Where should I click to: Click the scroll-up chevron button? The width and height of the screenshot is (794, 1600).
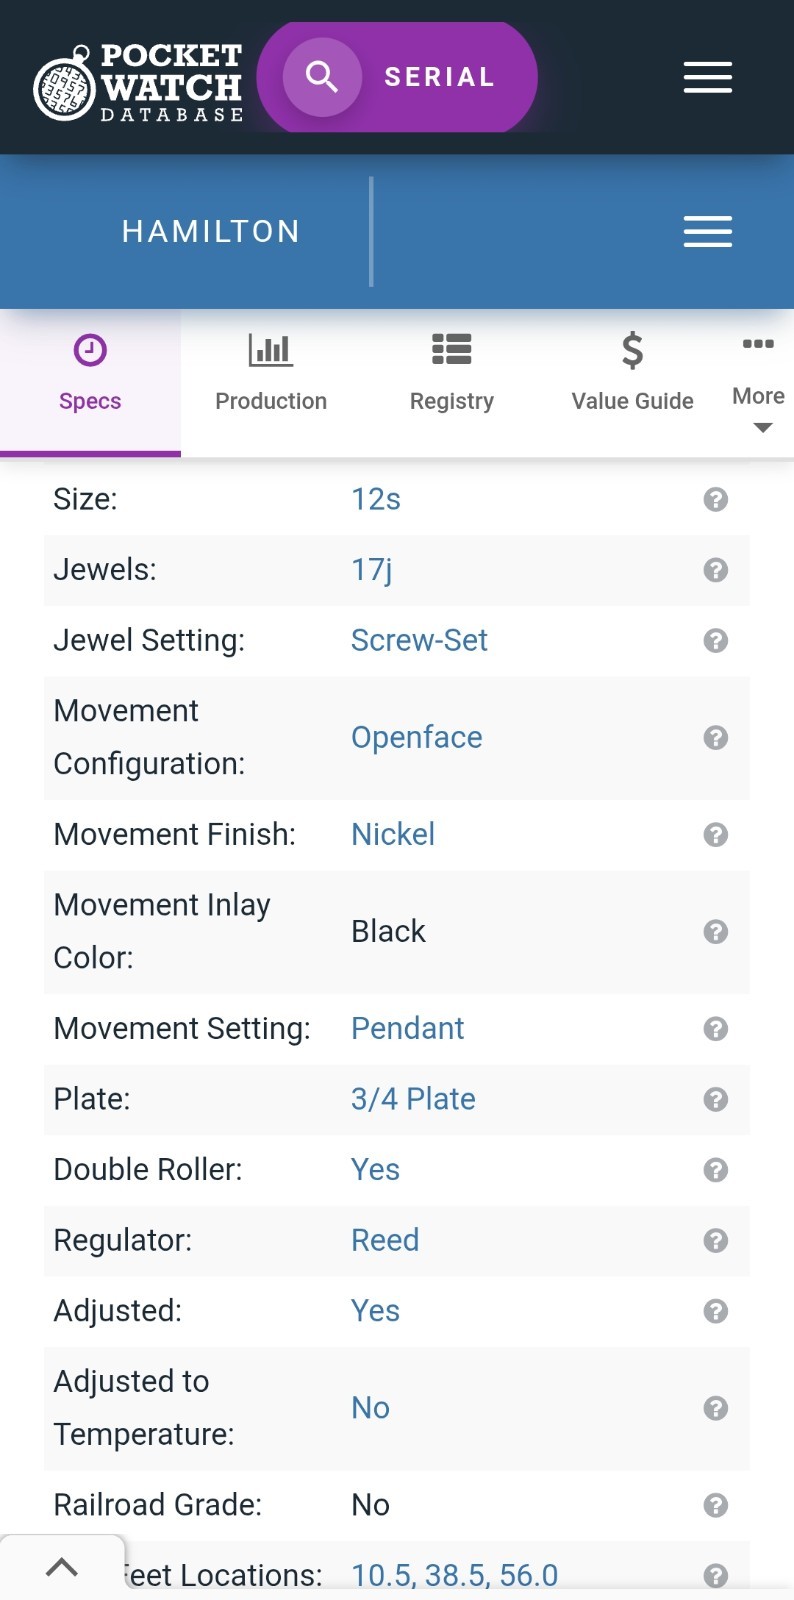pyautogui.click(x=62, y=1567)
